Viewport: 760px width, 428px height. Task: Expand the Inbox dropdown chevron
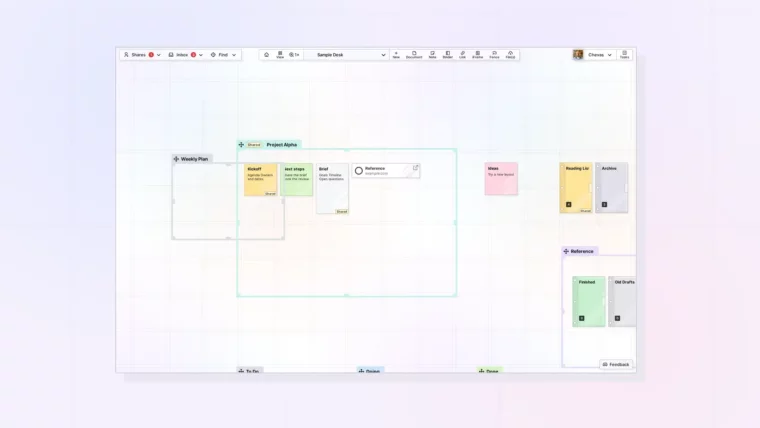pyautogui.click(x=201, y=55)
